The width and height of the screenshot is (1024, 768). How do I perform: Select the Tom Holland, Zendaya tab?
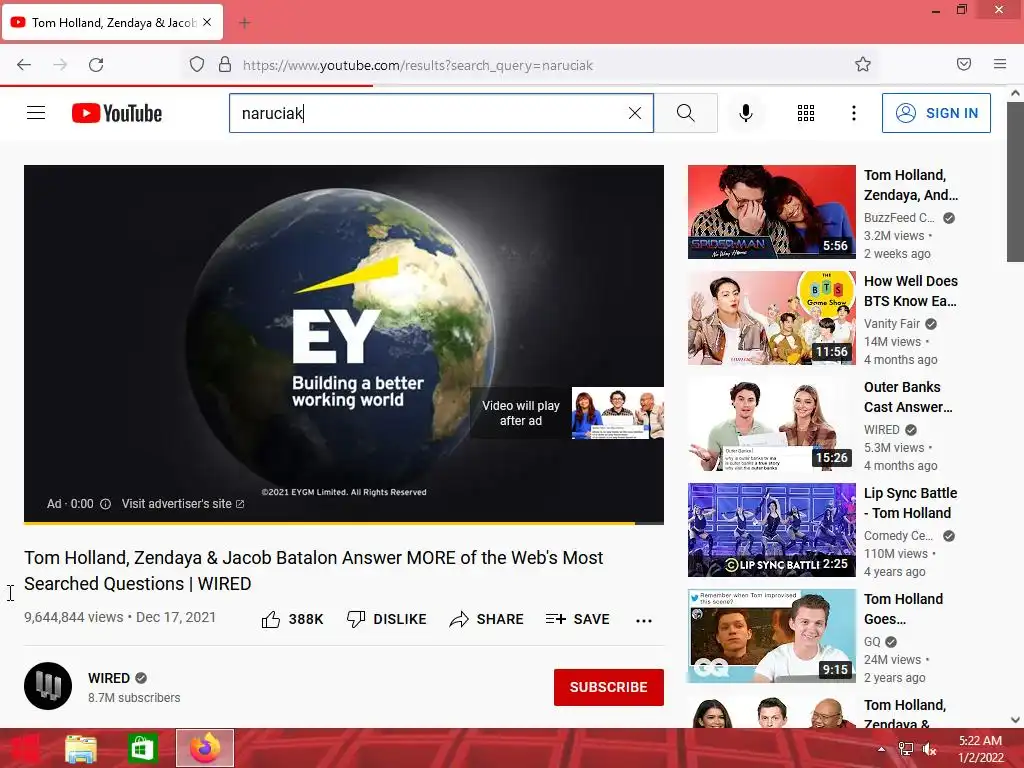tap(112, 22)
